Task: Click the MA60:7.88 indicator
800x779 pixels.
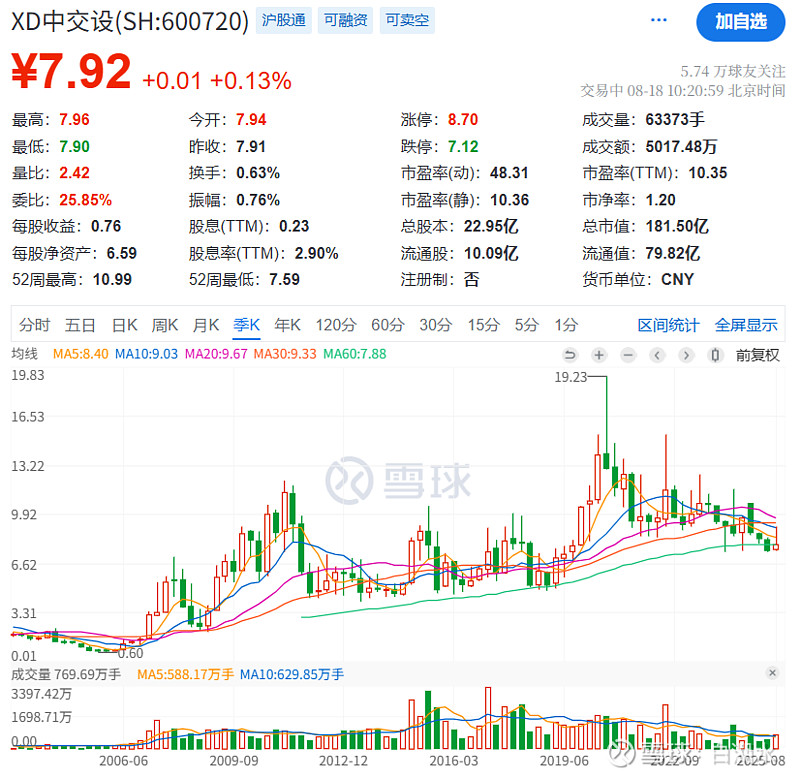Action: click(355, 354)
